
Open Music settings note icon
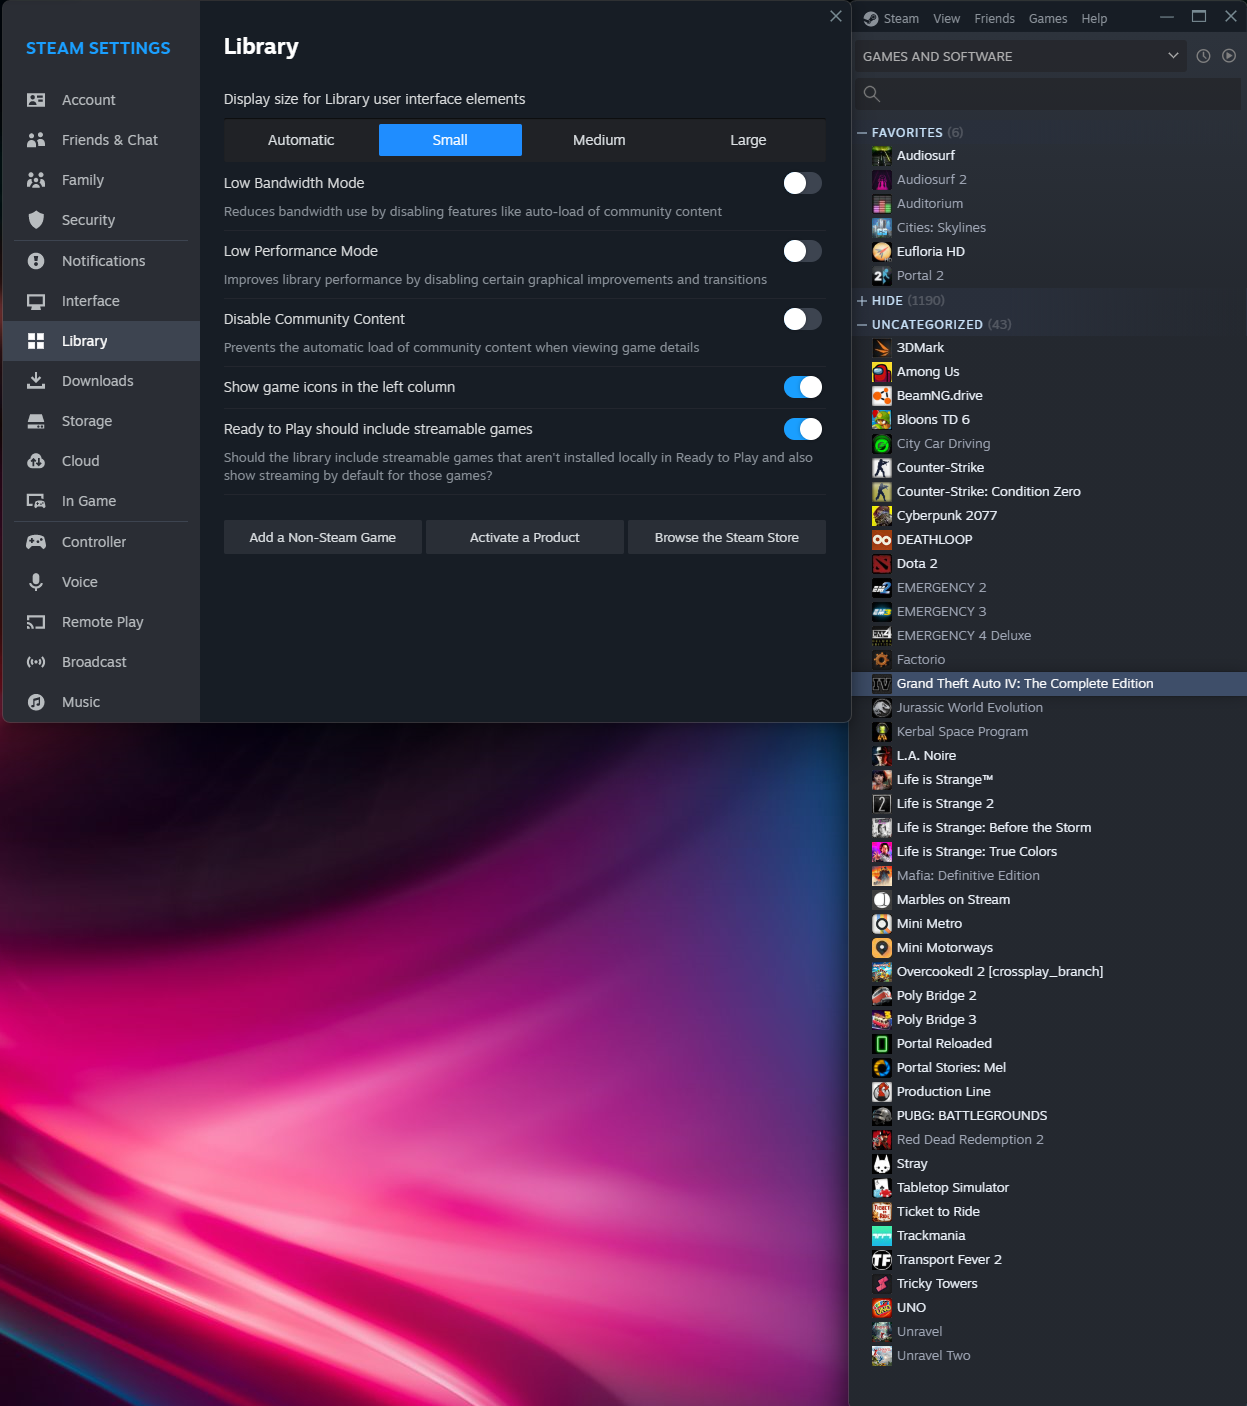click(36, 702)
